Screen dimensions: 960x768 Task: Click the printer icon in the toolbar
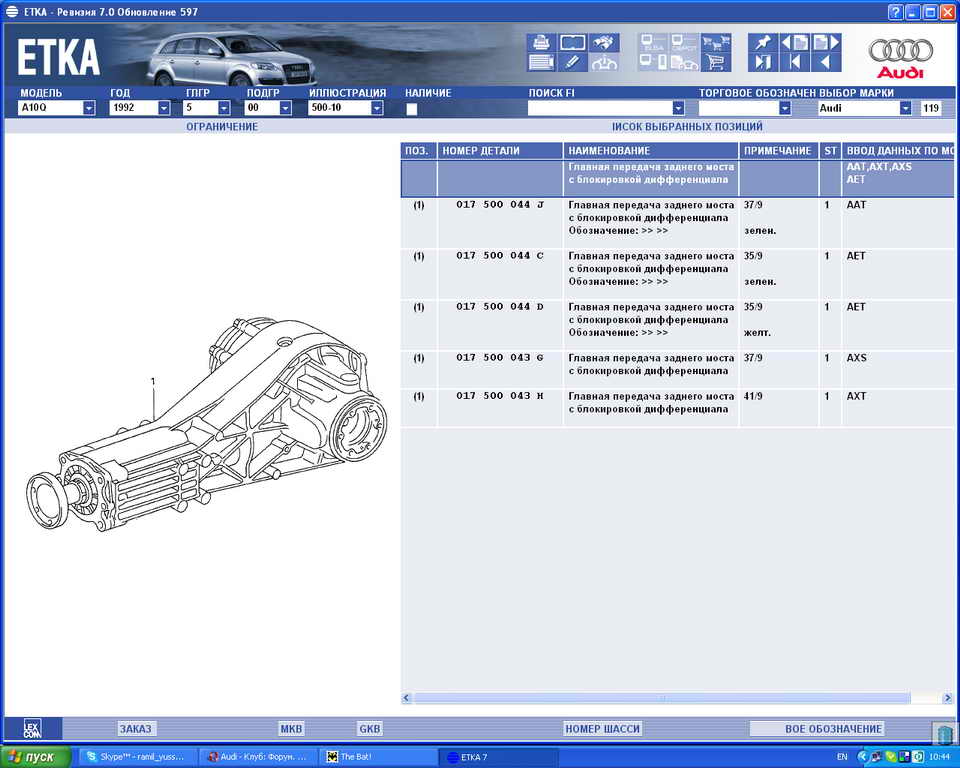pos(541,43)
